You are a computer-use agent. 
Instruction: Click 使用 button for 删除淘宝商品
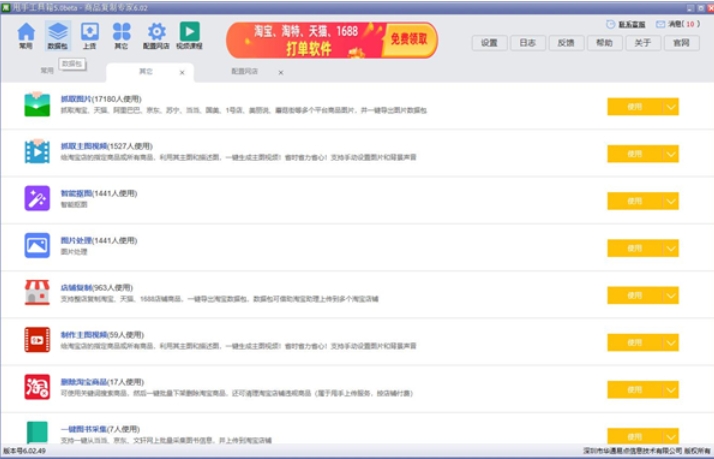coord(635,390)
